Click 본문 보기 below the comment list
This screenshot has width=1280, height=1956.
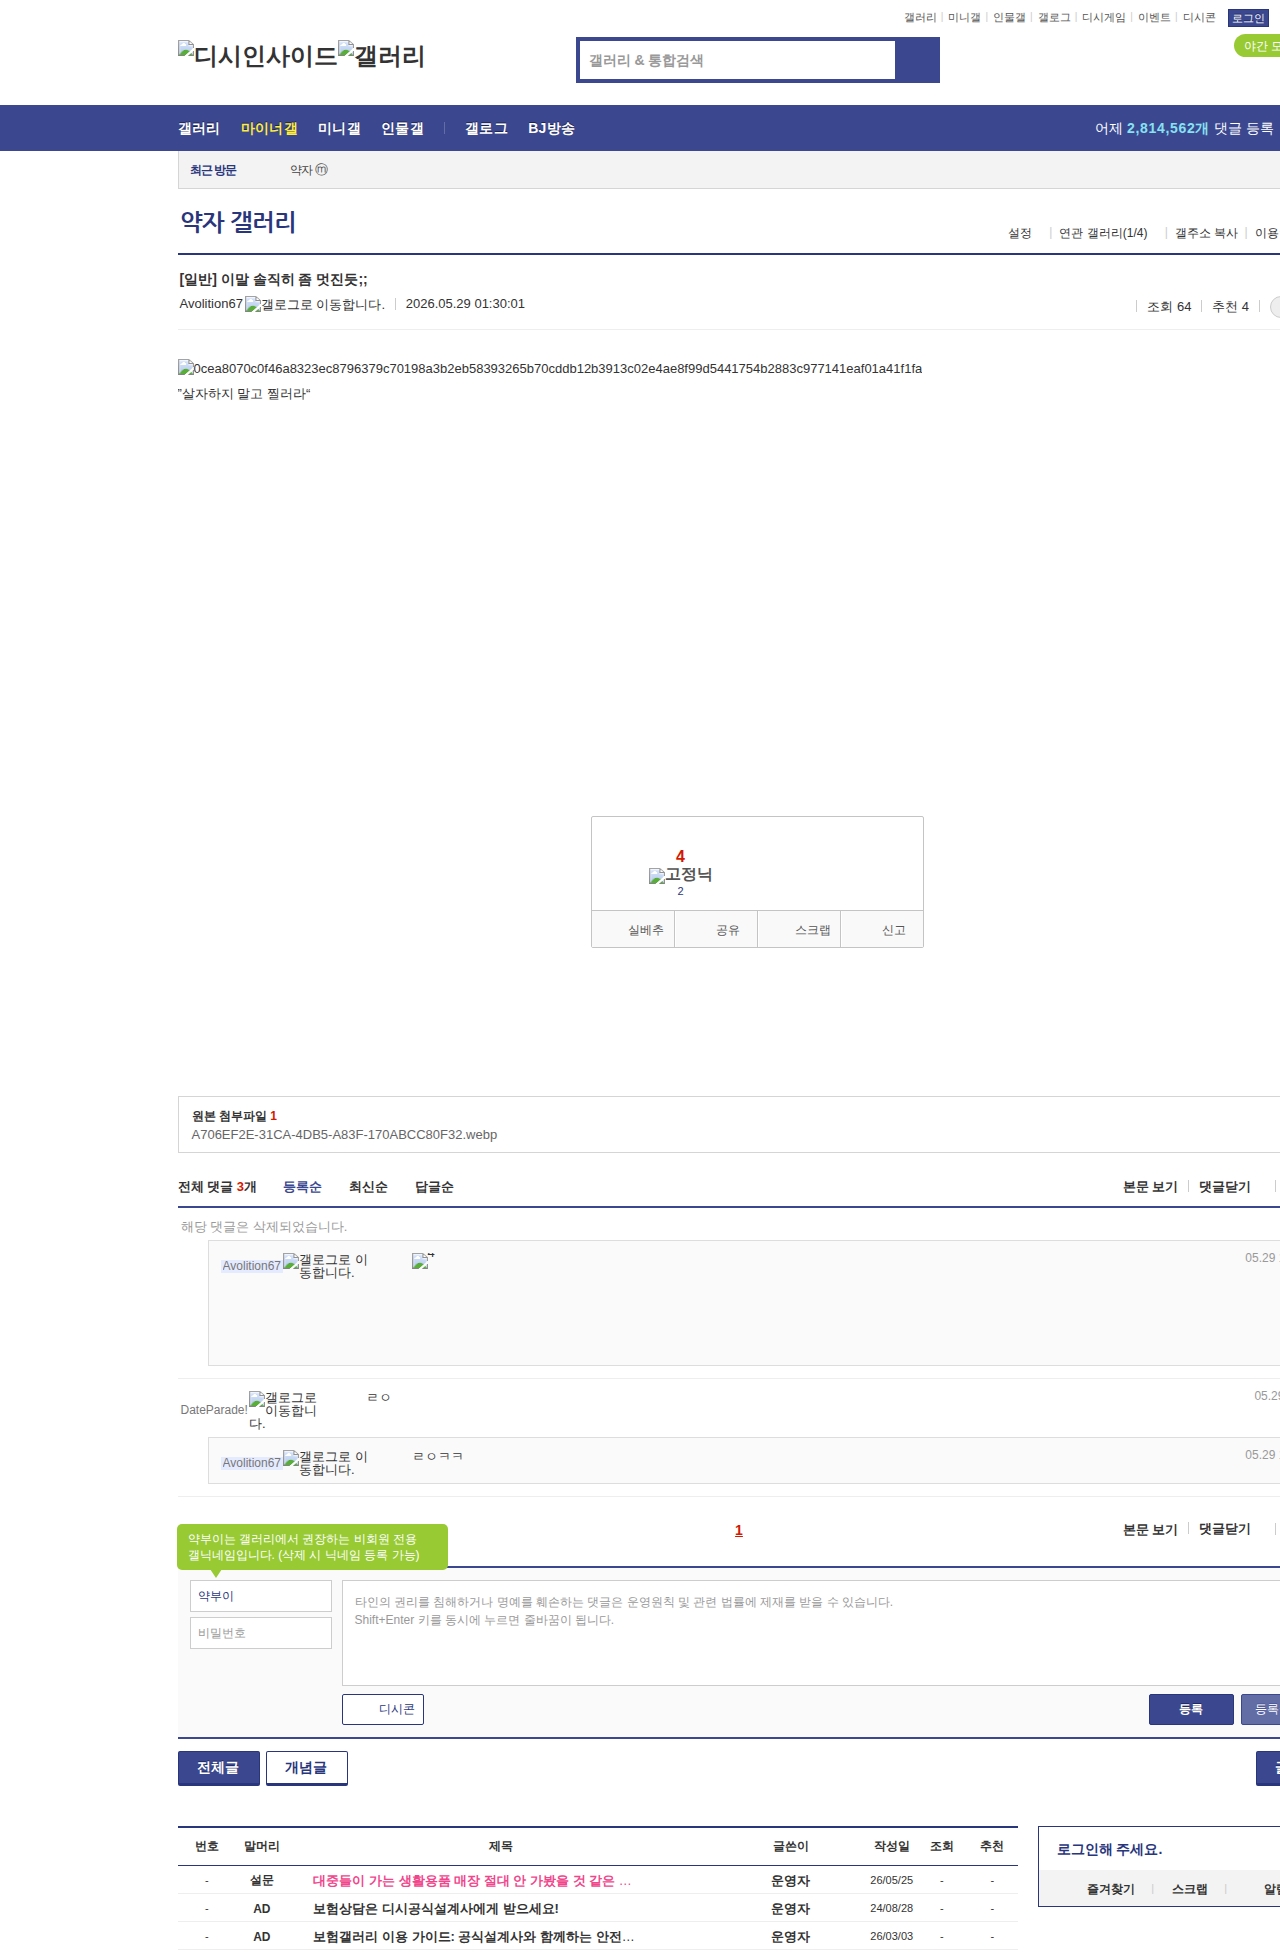coord(1150,1529)
